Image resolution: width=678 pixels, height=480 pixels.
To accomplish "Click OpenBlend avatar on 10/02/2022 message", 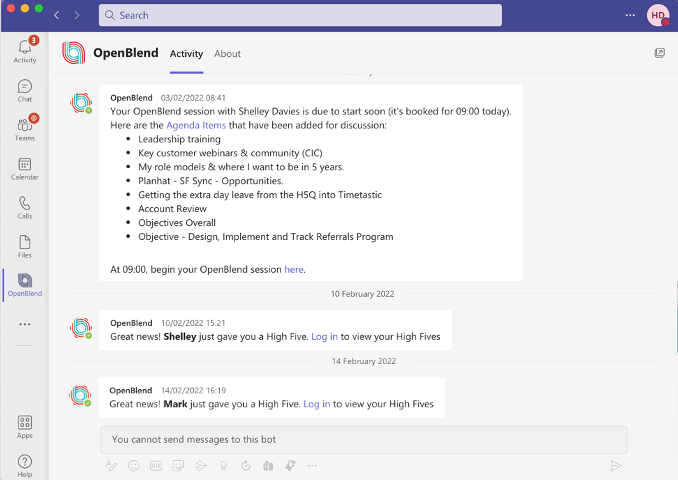I will pyautogui.click(x=81, y=328).
